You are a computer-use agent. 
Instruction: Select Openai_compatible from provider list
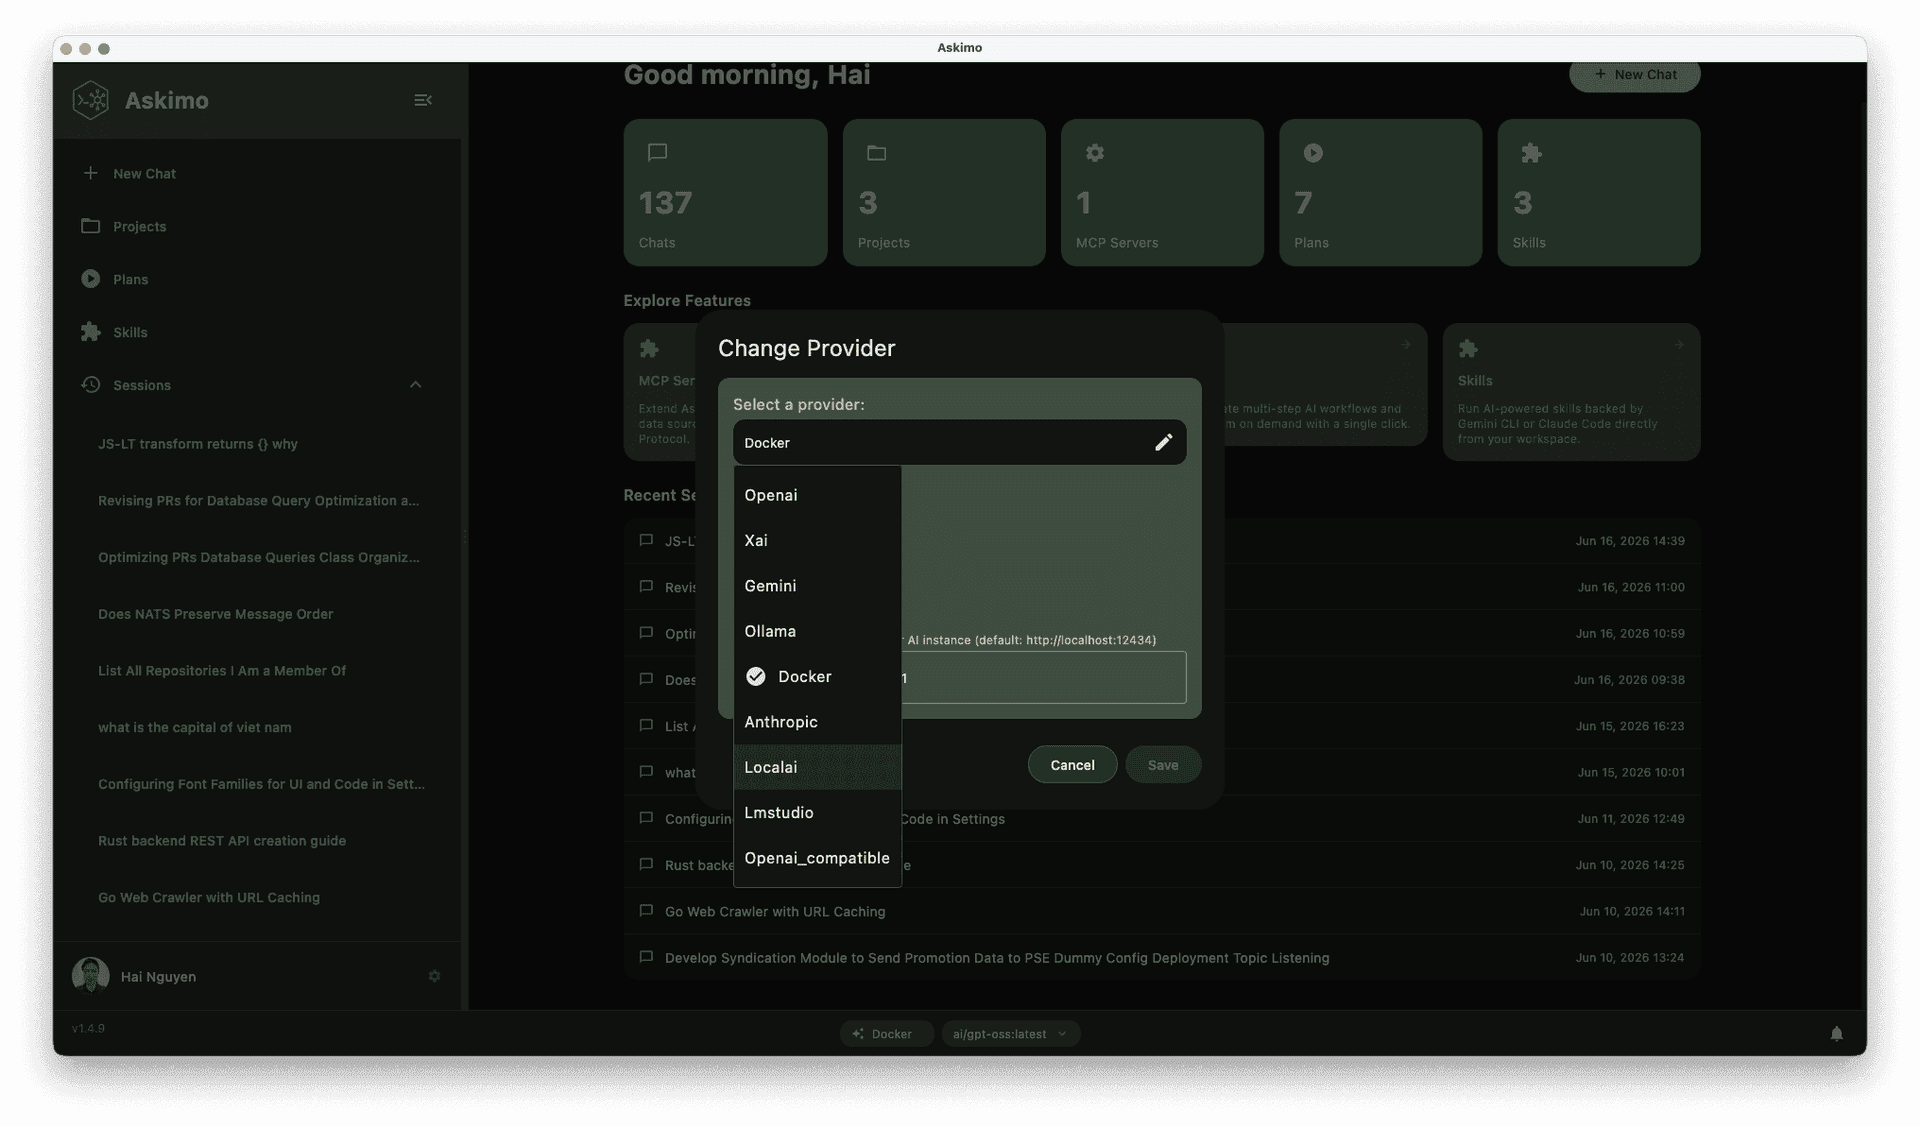coord(817,858)
